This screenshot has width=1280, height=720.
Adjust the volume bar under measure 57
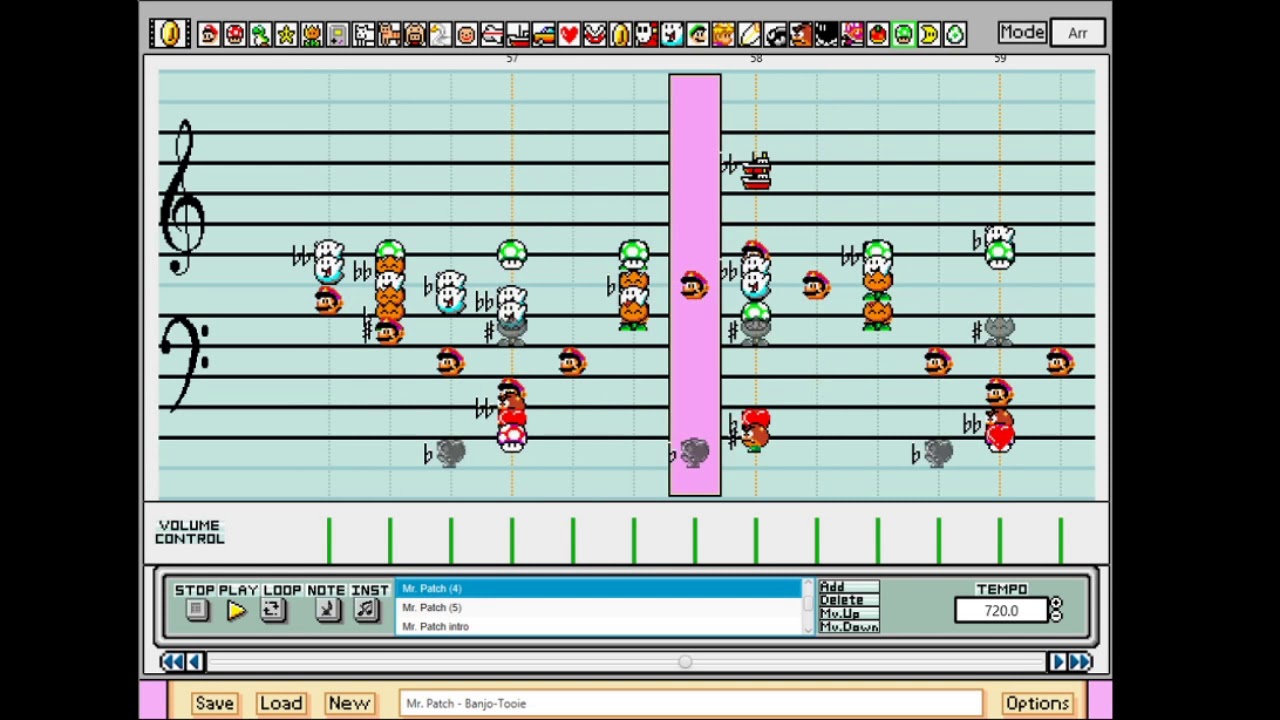click(x=512, y=540)
